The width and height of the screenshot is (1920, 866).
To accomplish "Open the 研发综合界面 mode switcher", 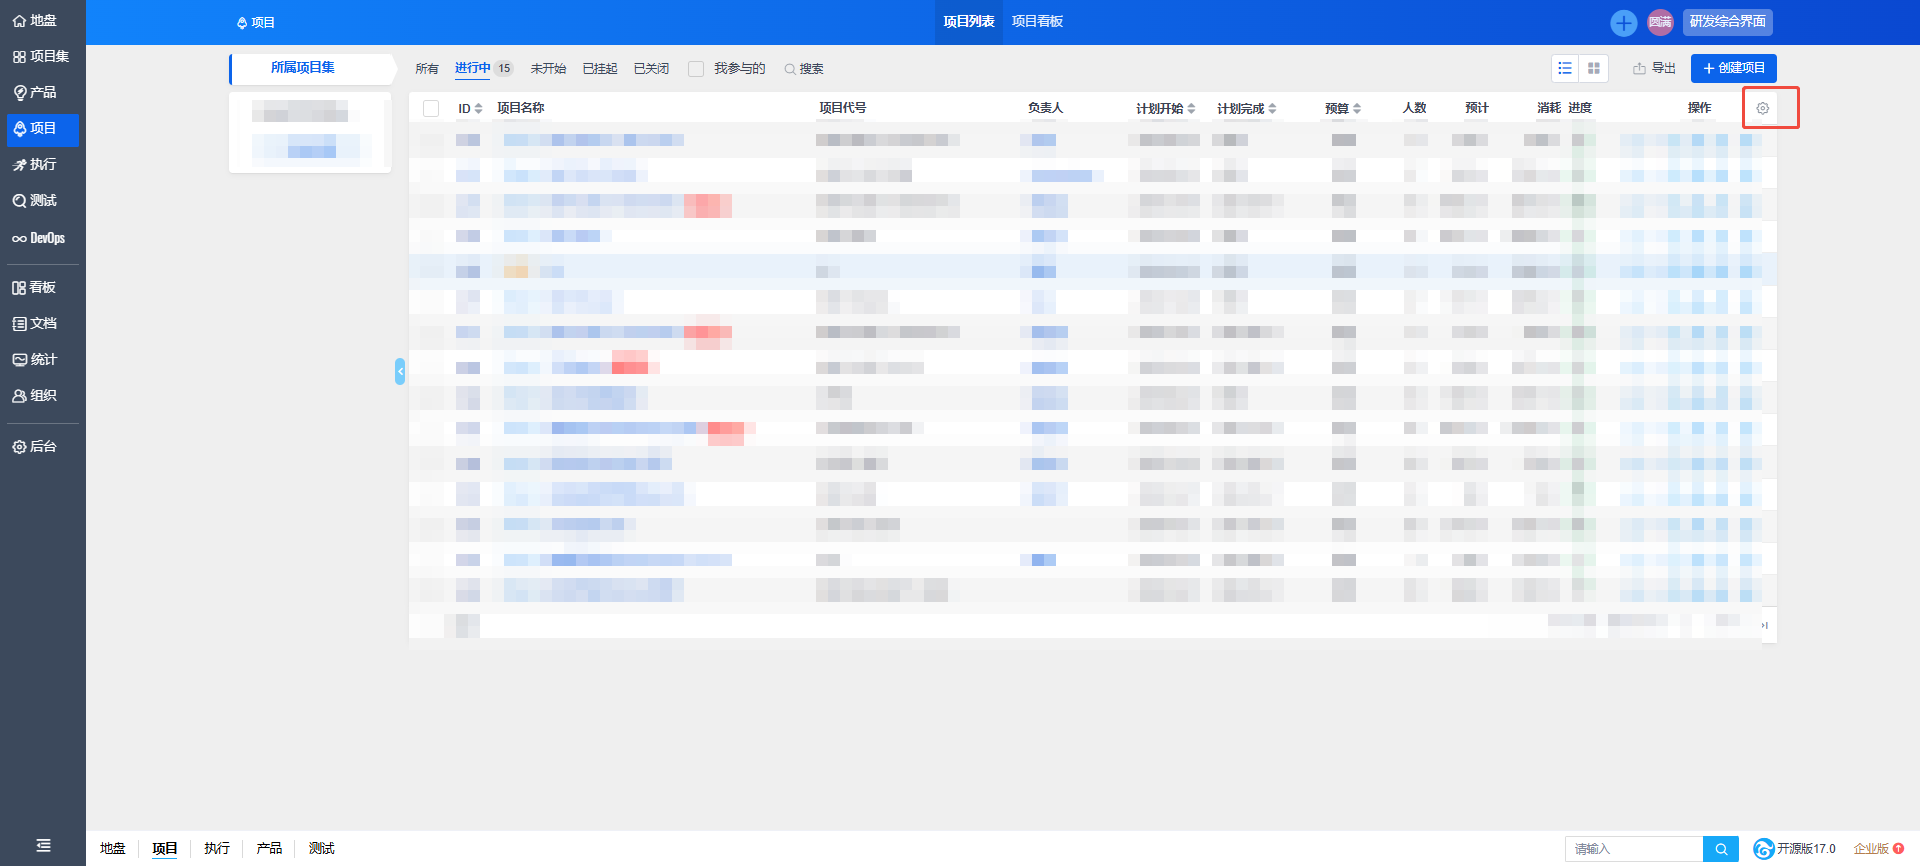I will [x=1728, y=21].
